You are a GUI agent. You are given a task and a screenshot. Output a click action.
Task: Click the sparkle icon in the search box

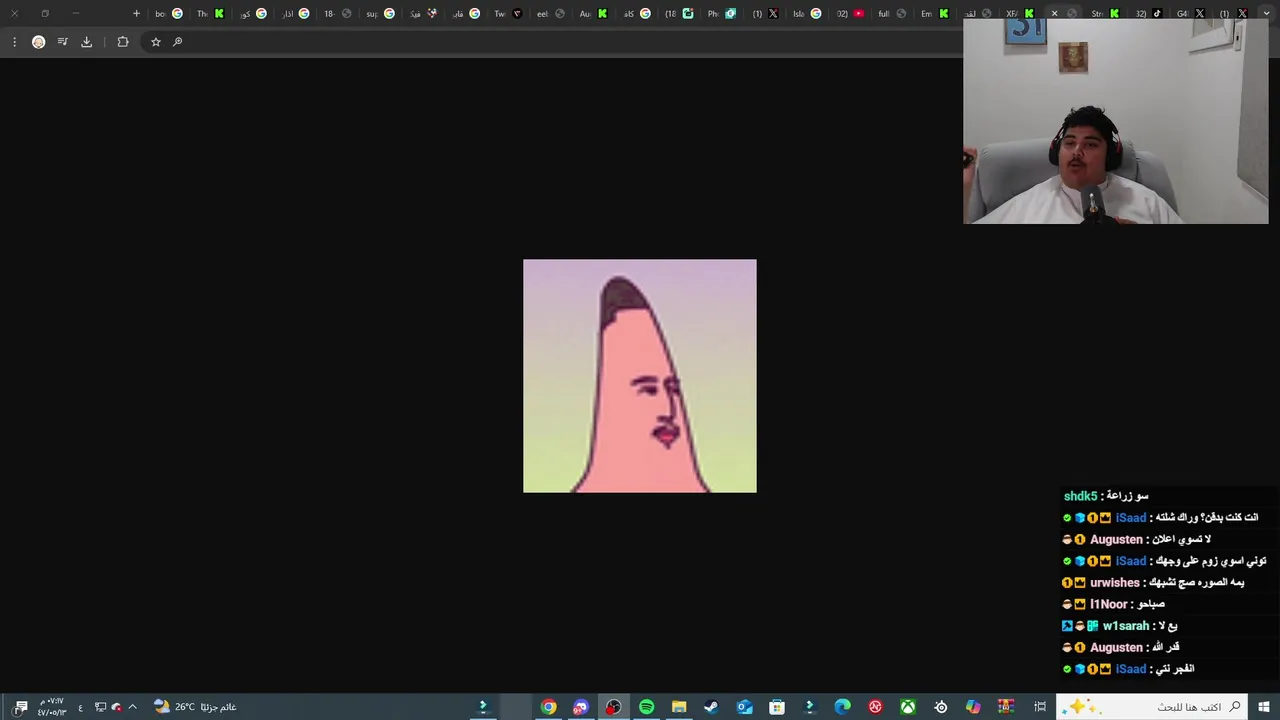[x=1082, y=707]
